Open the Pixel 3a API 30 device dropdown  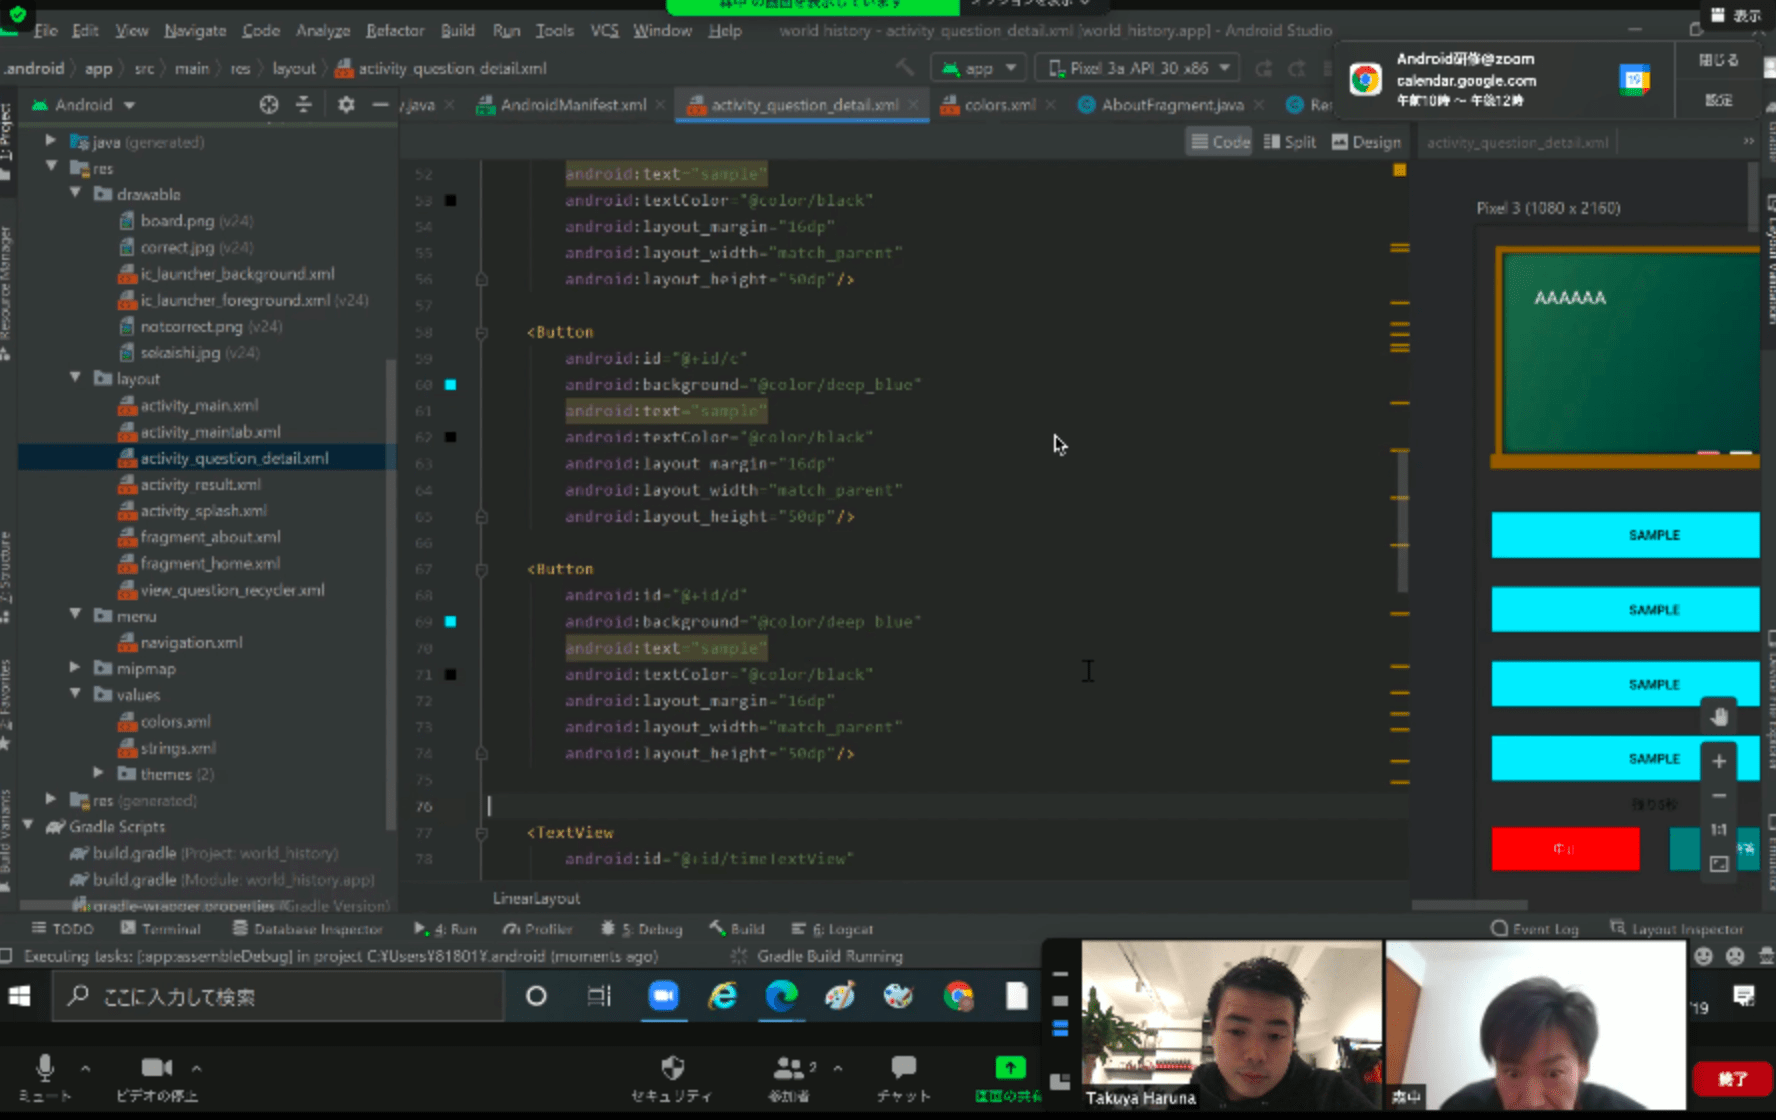click(1138, 68)
